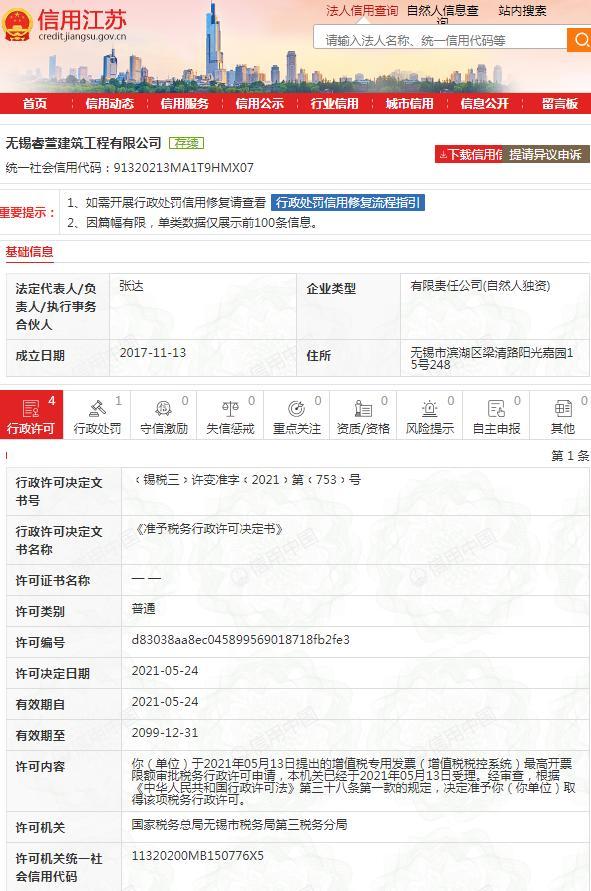The width and height of the screenshot is (591, 891).
Task: Click the founding date 2017-11-13
Action: [153, 352]
